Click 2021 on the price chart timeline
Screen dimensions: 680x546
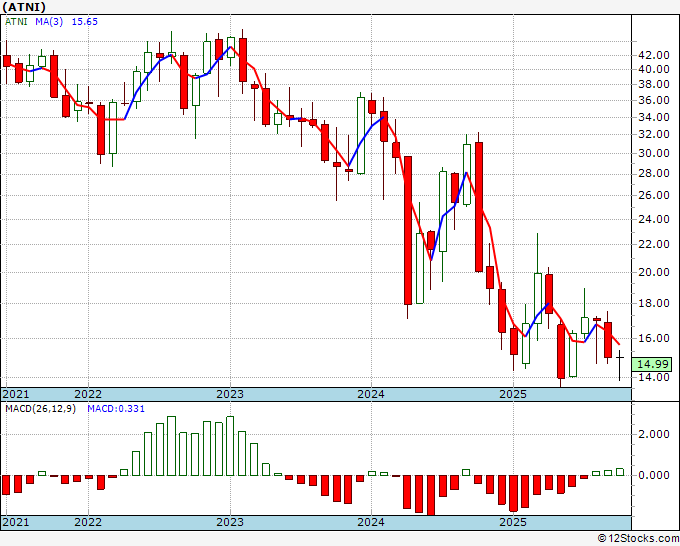pyautogui.click(x=16, y=394)
